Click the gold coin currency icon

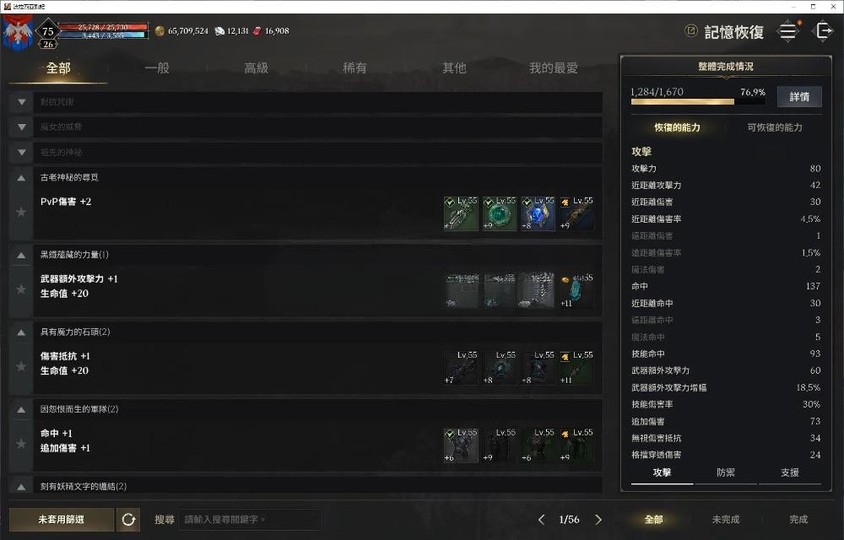point(160,31)
